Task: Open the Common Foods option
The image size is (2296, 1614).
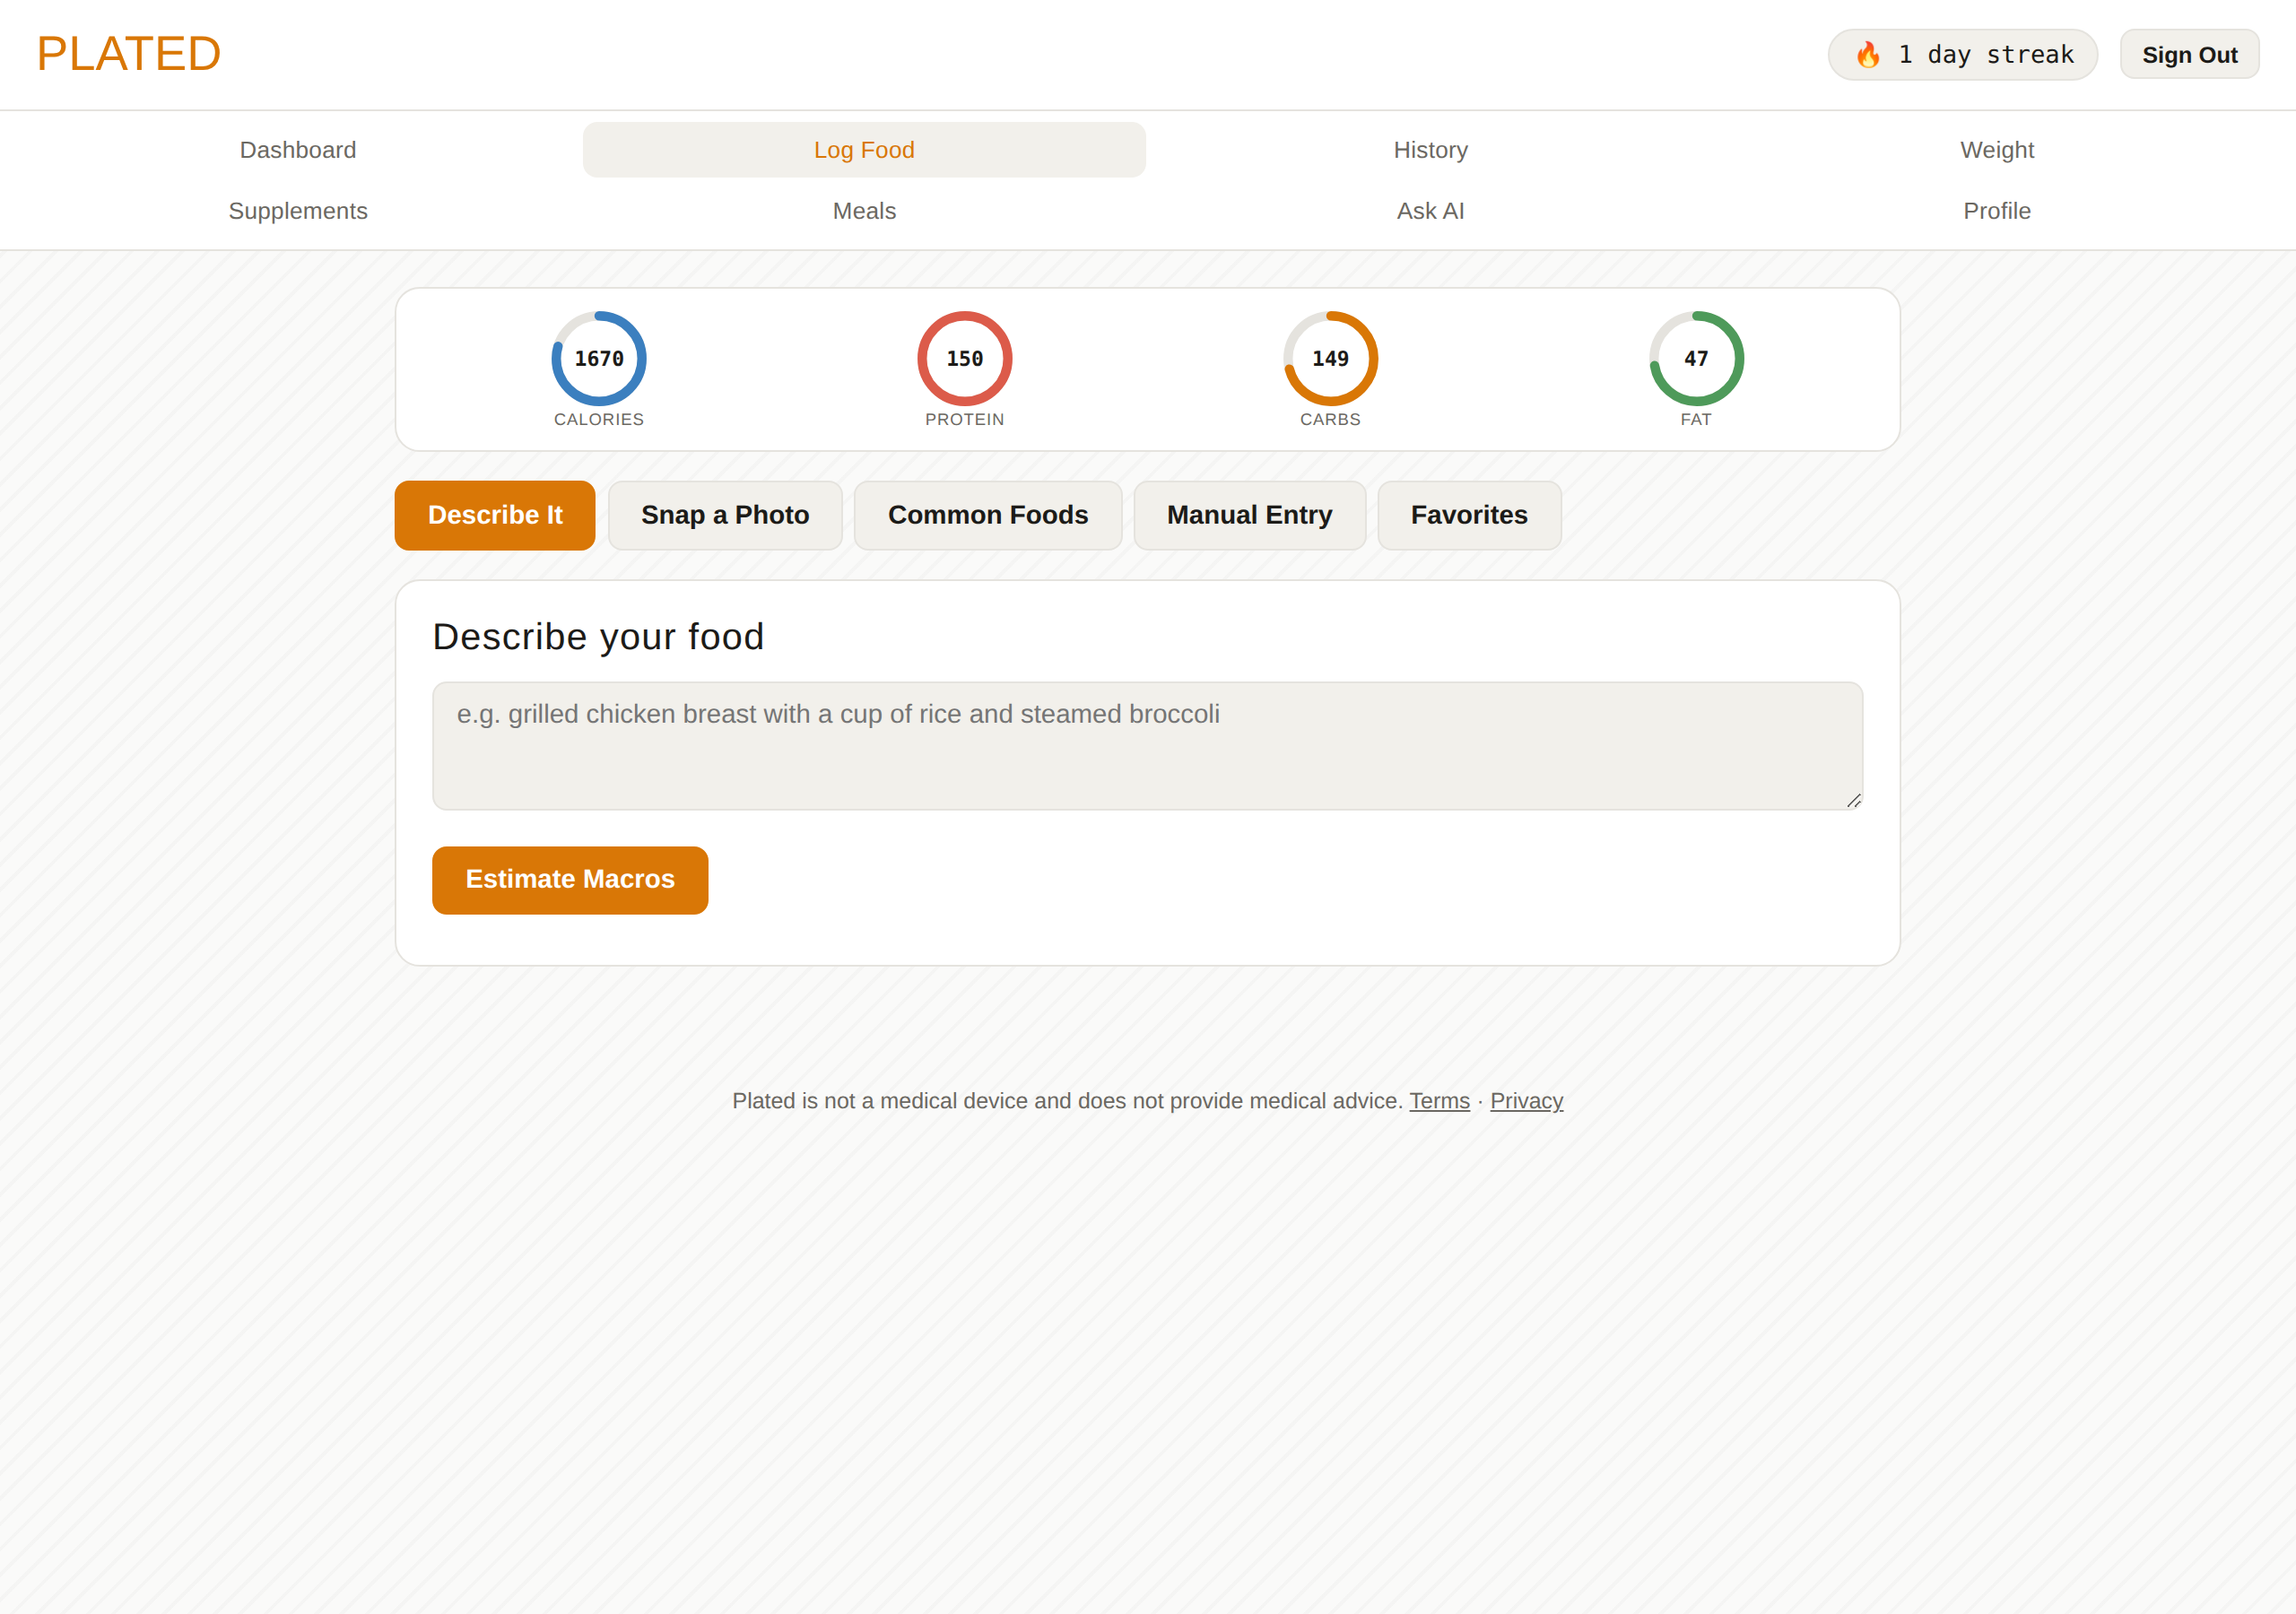Action: point(988,515)
